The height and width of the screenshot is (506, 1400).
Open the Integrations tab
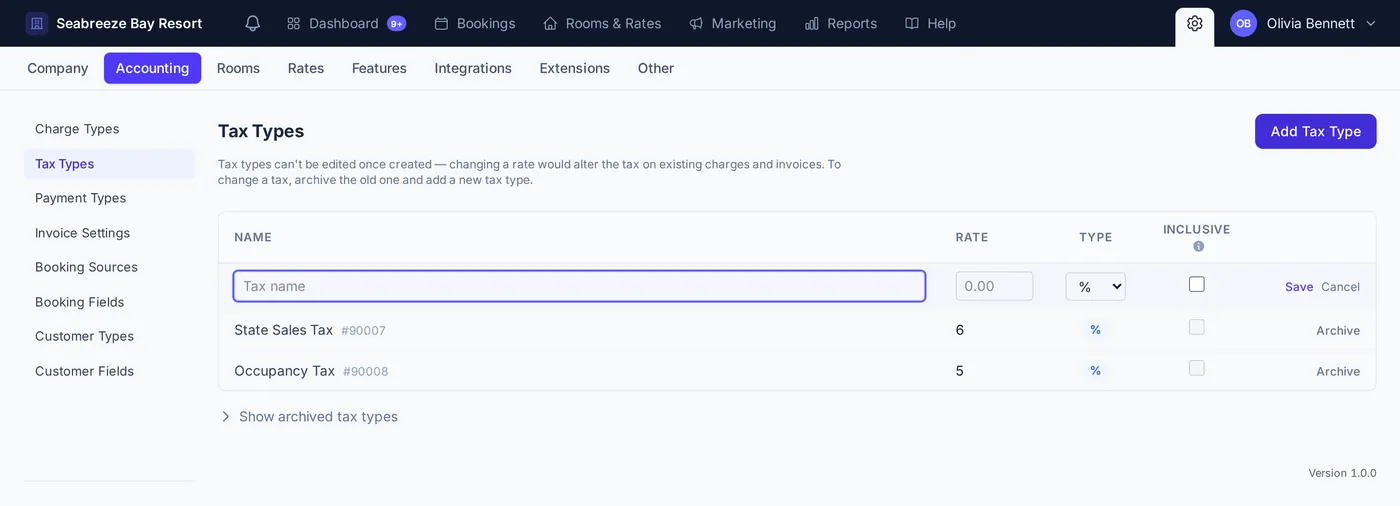473,68
